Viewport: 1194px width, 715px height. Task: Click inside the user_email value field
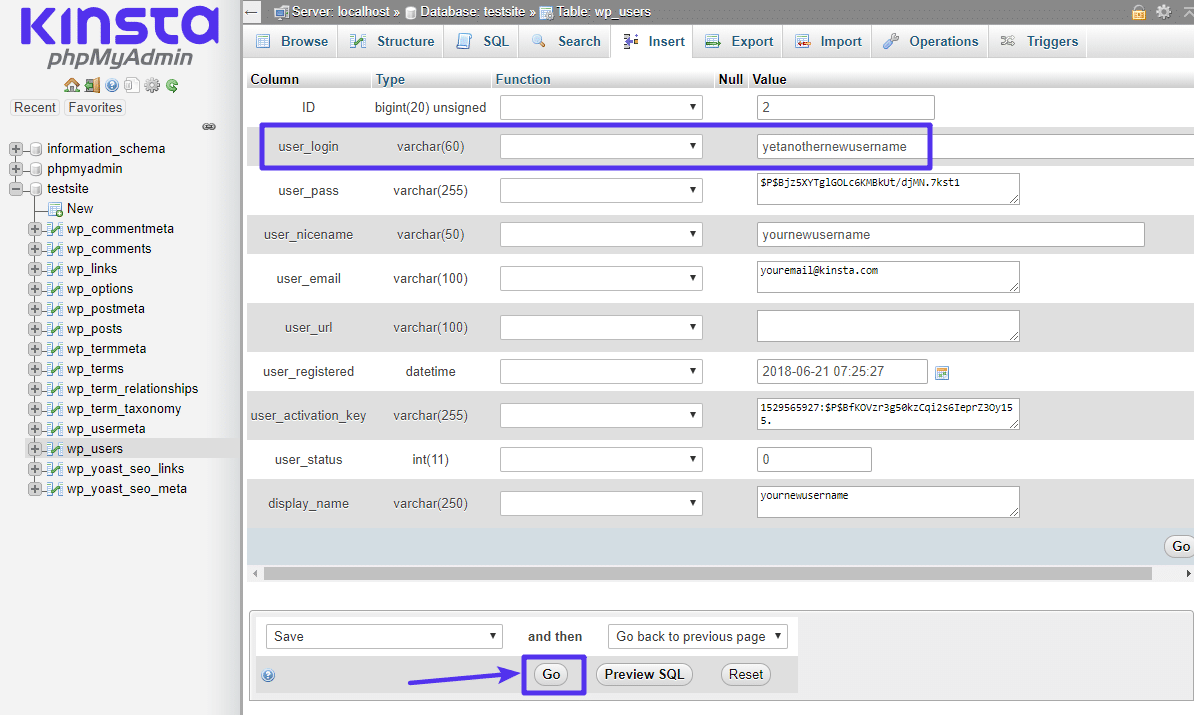(888, 277)
